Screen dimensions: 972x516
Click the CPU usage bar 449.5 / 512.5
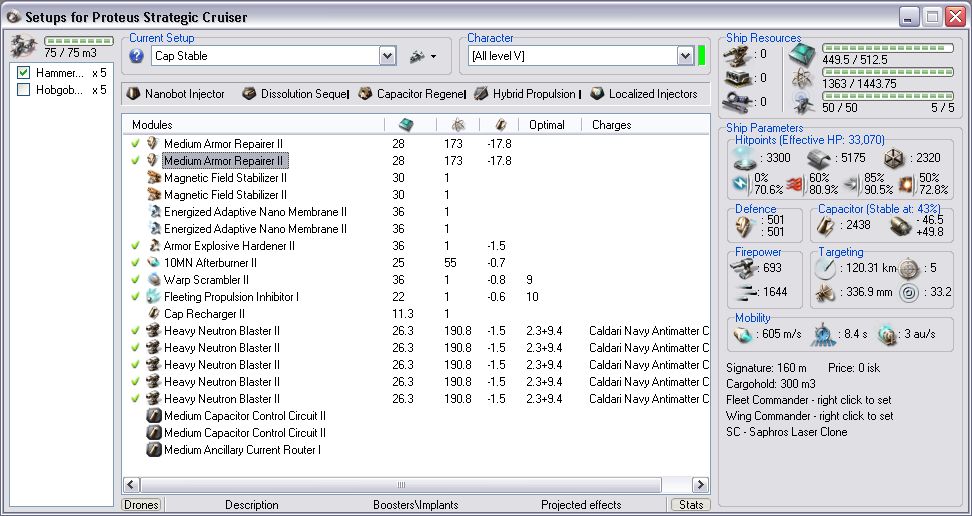(888, 48)
